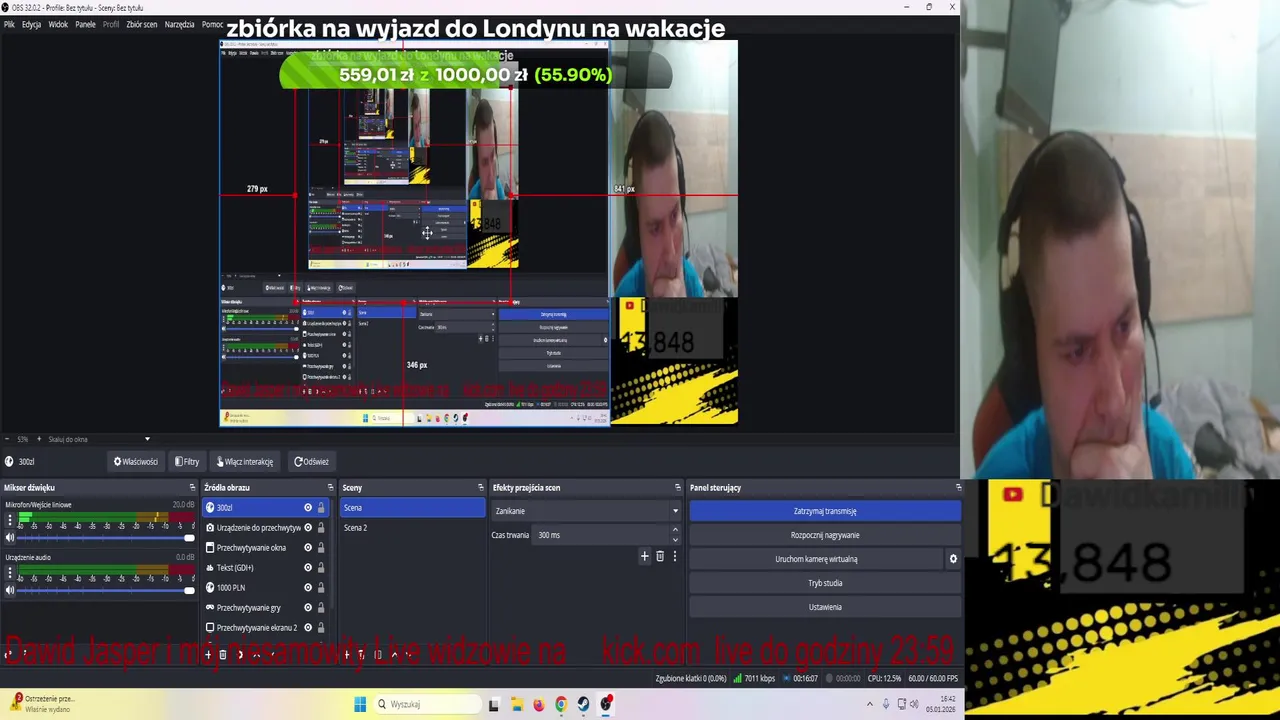Viewport: 1280px width, 720px height.
Task: Undock the Mikser dźwięku panel
Action: tap(191, 488)
